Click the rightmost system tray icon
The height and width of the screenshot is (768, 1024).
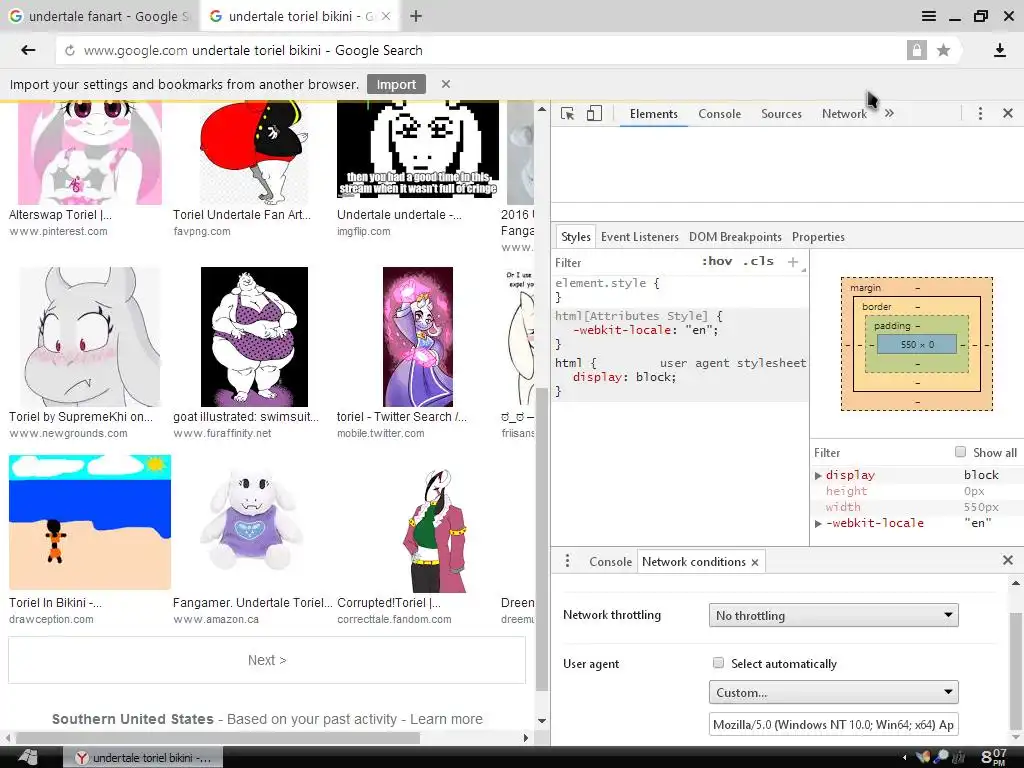958,757
